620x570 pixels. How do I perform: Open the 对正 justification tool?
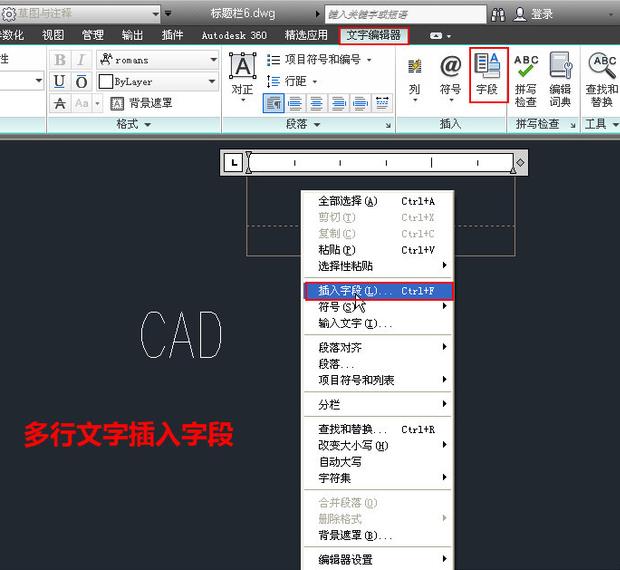[242, 78]
